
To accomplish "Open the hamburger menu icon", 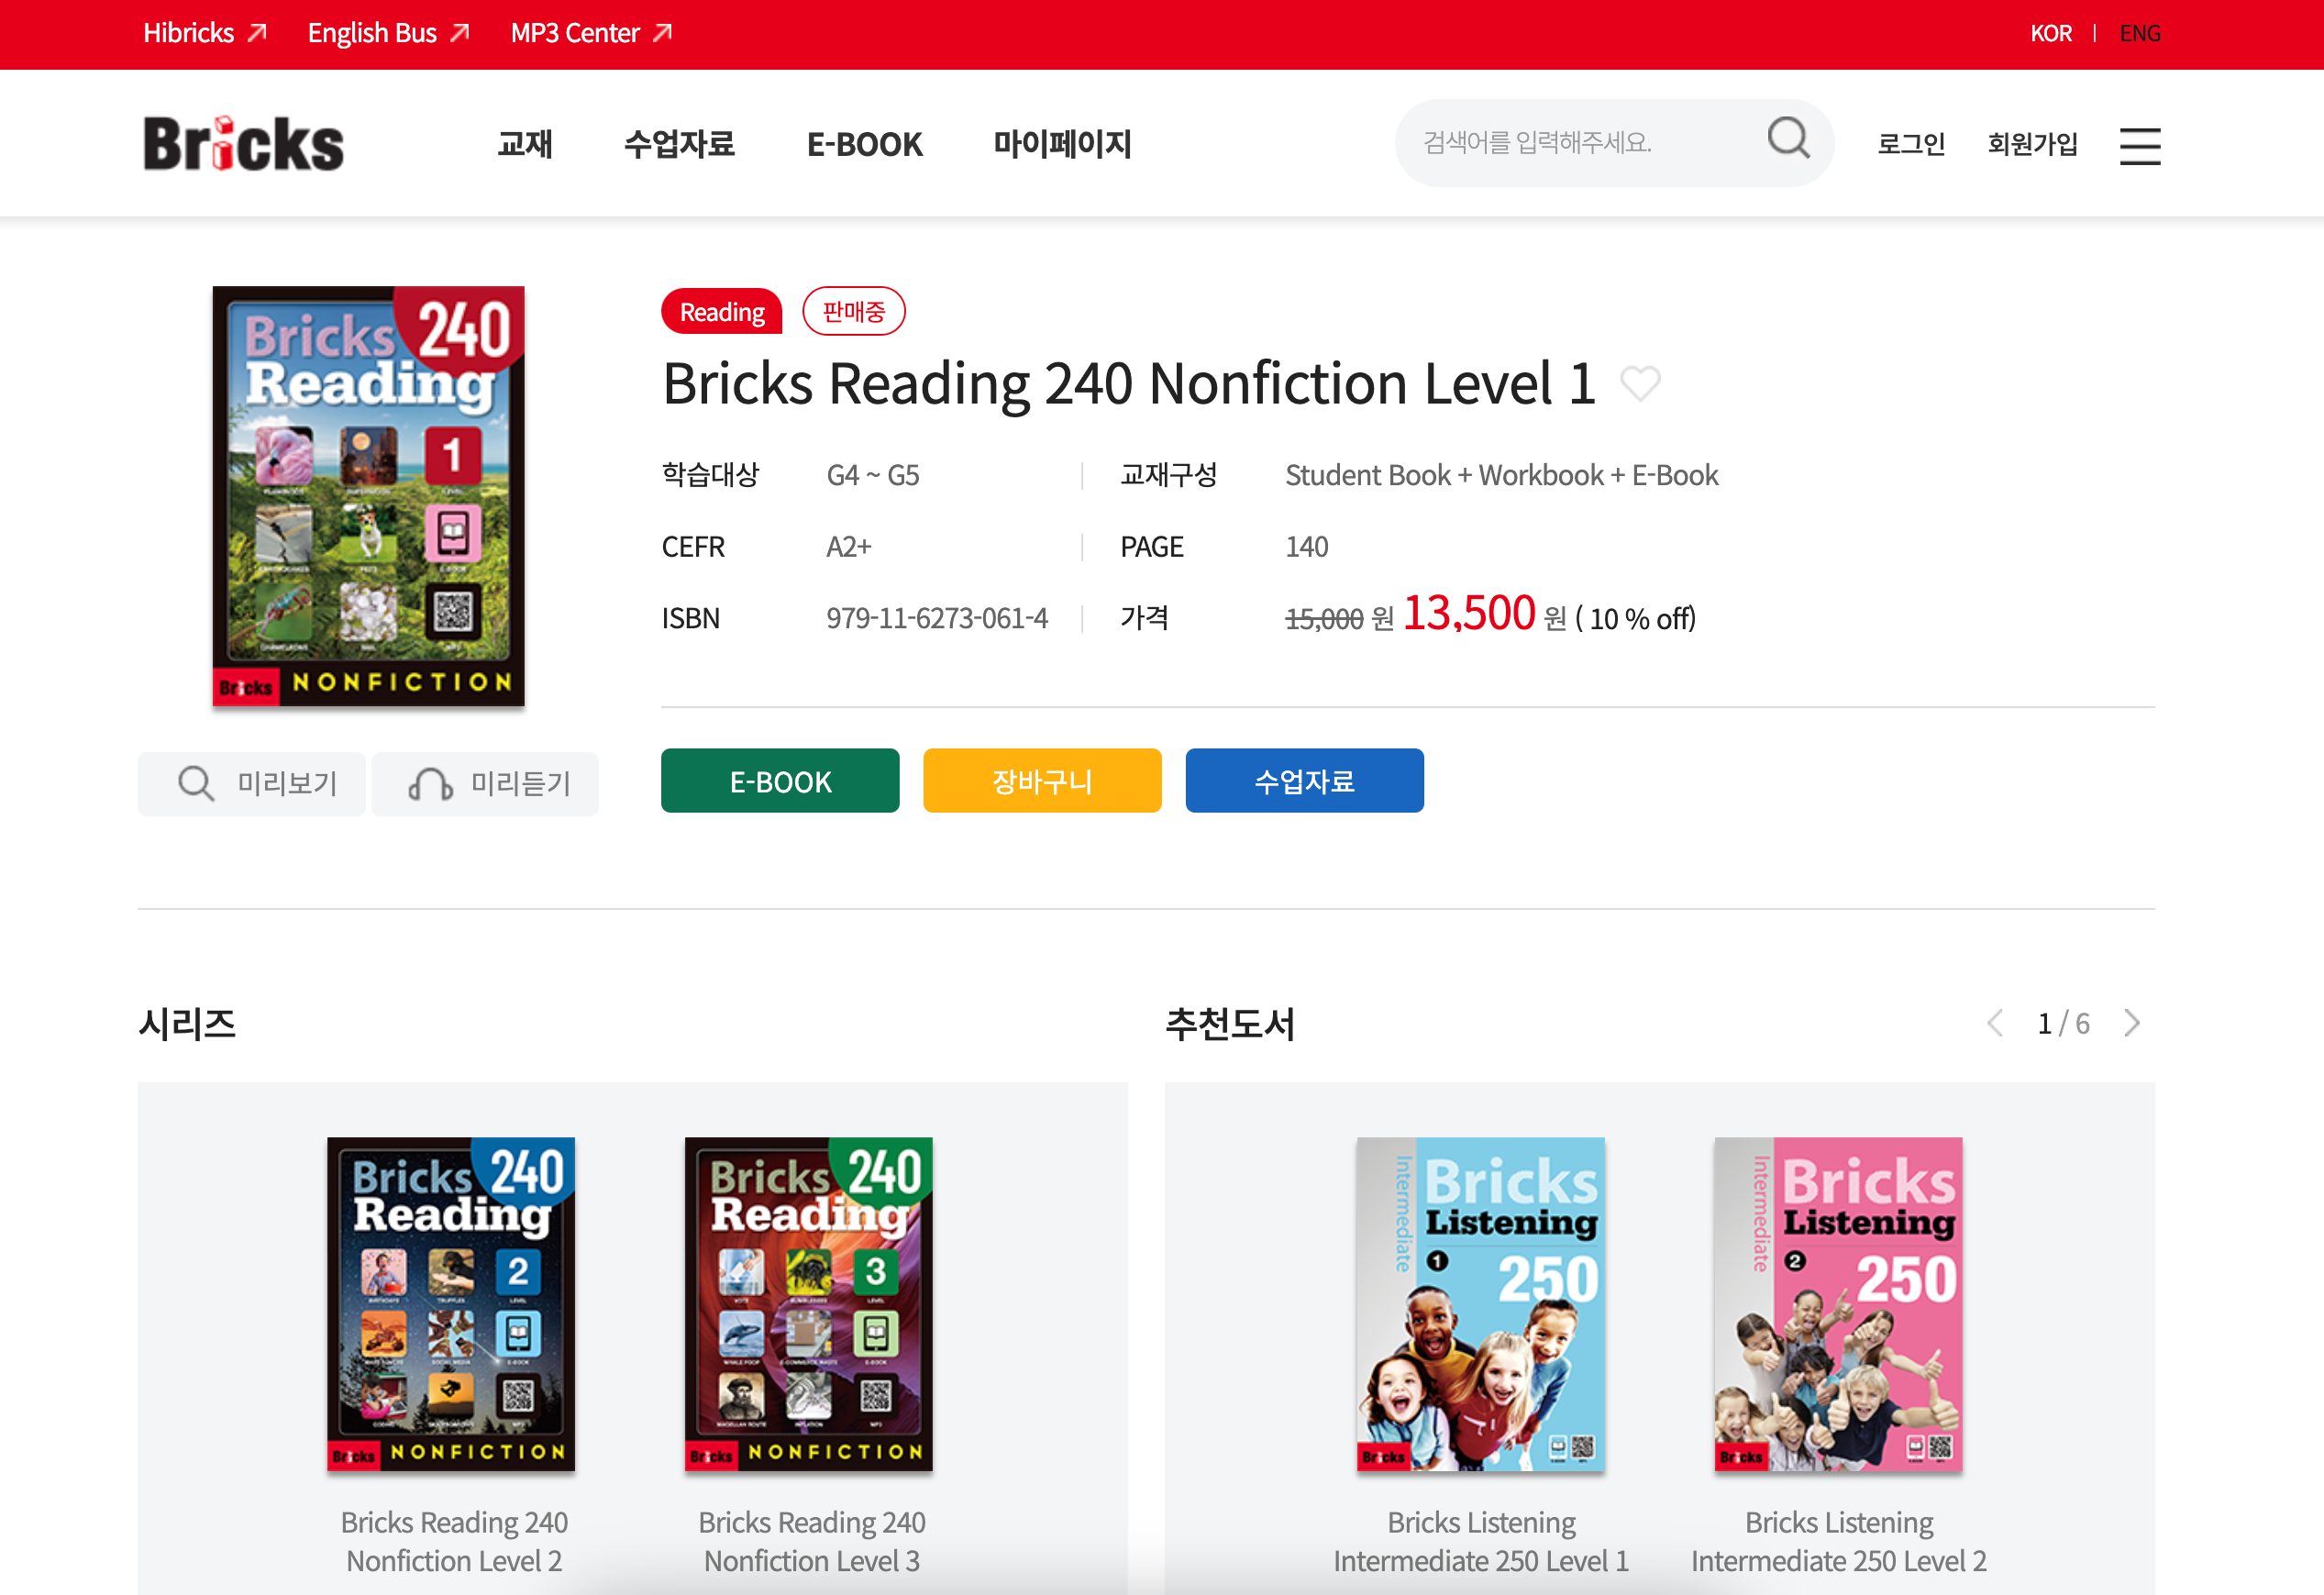I will point(2139,146).
